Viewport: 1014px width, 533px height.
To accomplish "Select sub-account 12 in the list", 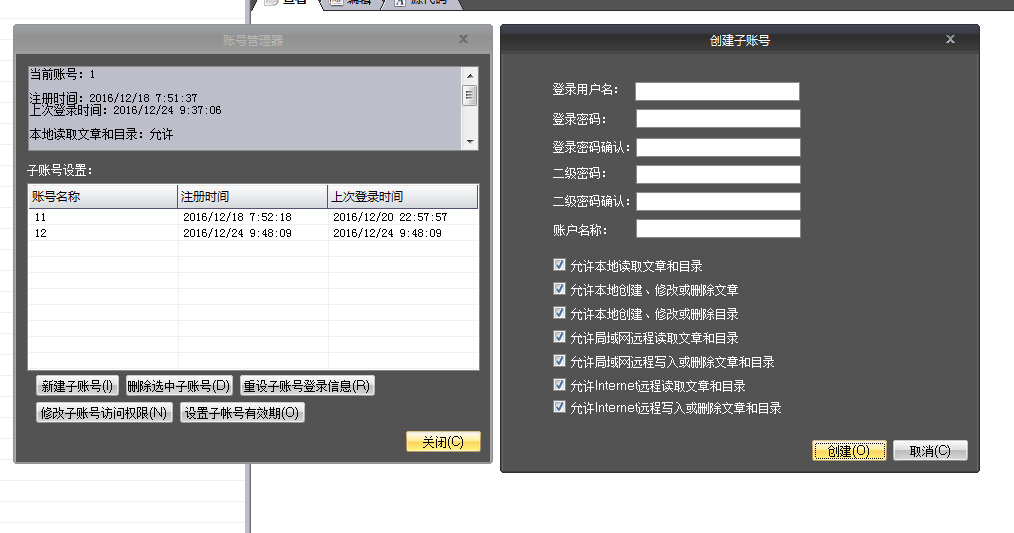I will tap(40, 233).
